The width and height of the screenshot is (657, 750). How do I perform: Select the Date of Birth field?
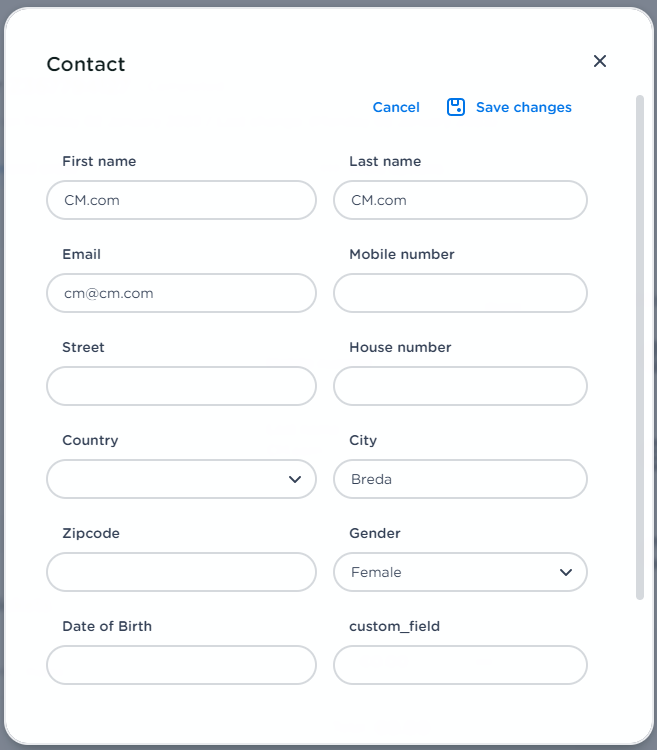pyautogui.click(x=181, y=665)
